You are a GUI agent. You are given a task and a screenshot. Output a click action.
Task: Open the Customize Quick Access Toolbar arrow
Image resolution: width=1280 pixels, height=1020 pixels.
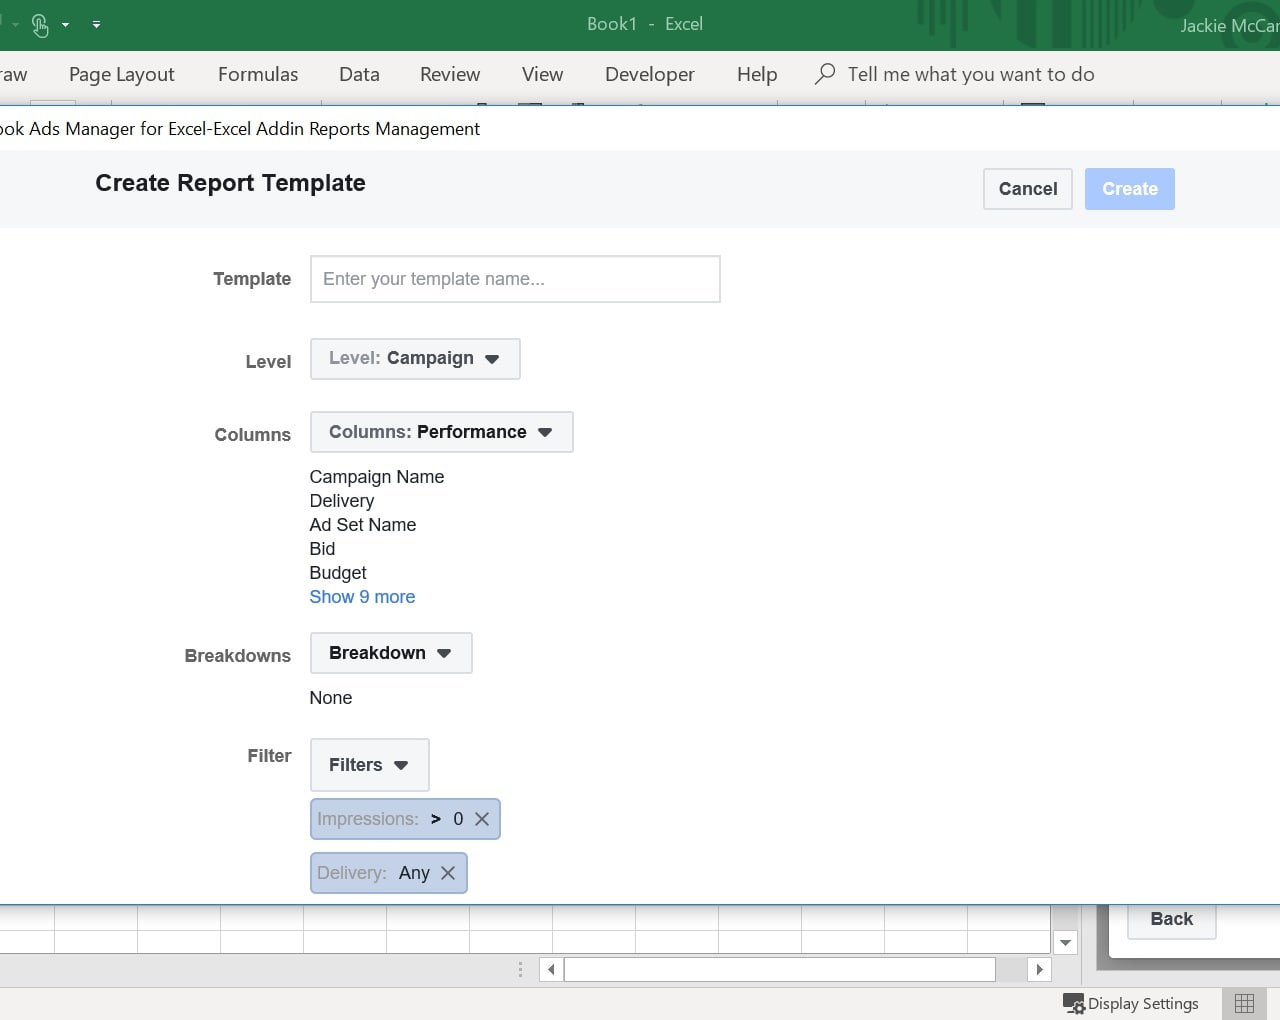96,24
